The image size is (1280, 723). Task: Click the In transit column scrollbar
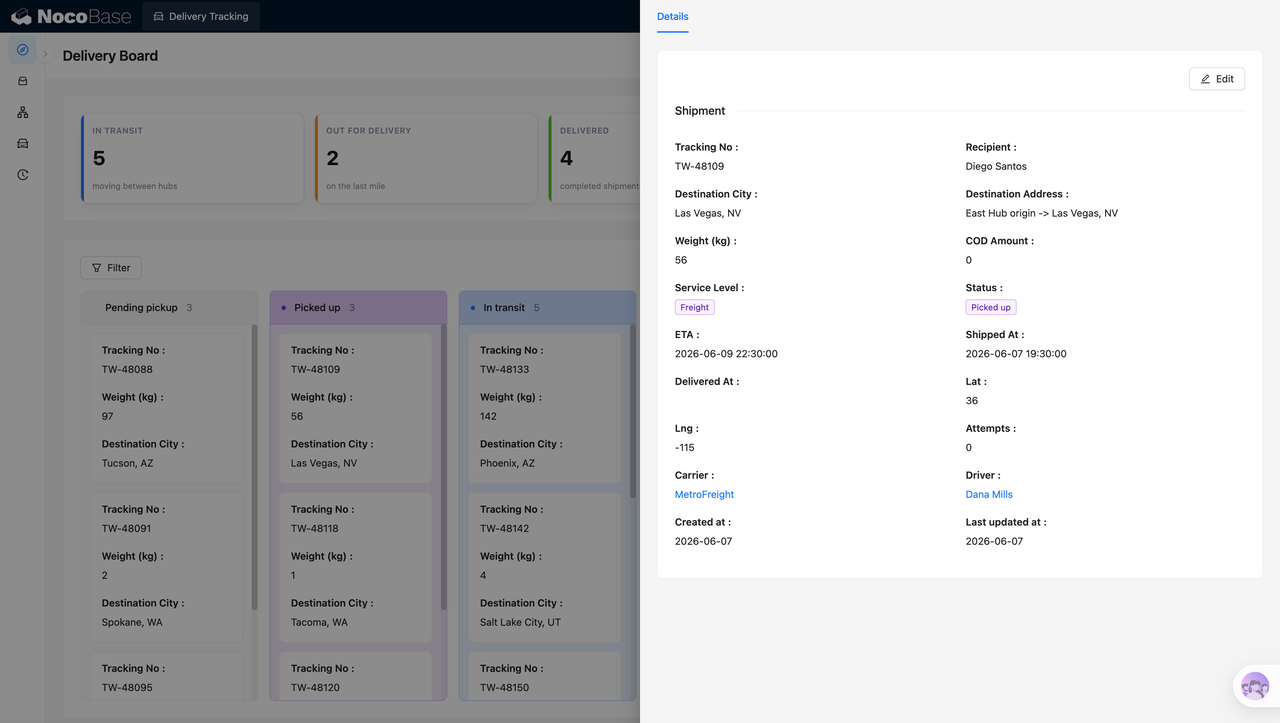click(x=632, y=410)
